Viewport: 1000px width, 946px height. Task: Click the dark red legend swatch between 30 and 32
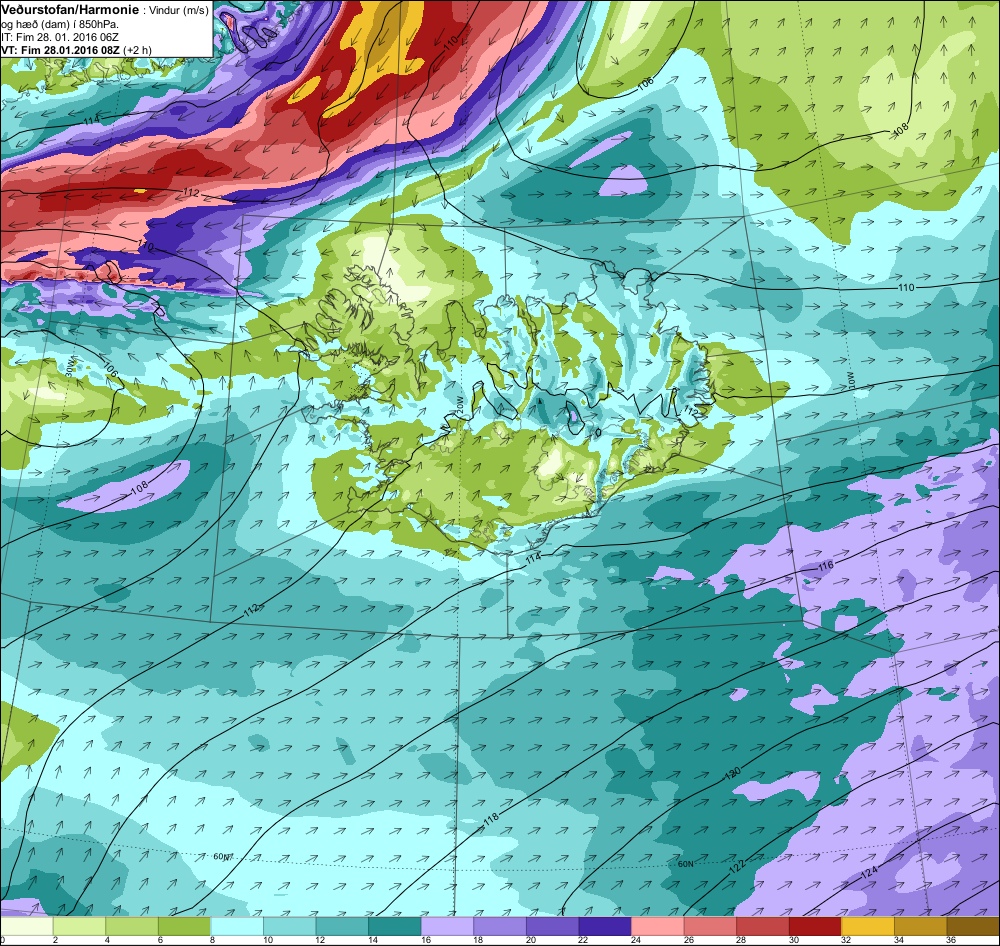point(816,926)
